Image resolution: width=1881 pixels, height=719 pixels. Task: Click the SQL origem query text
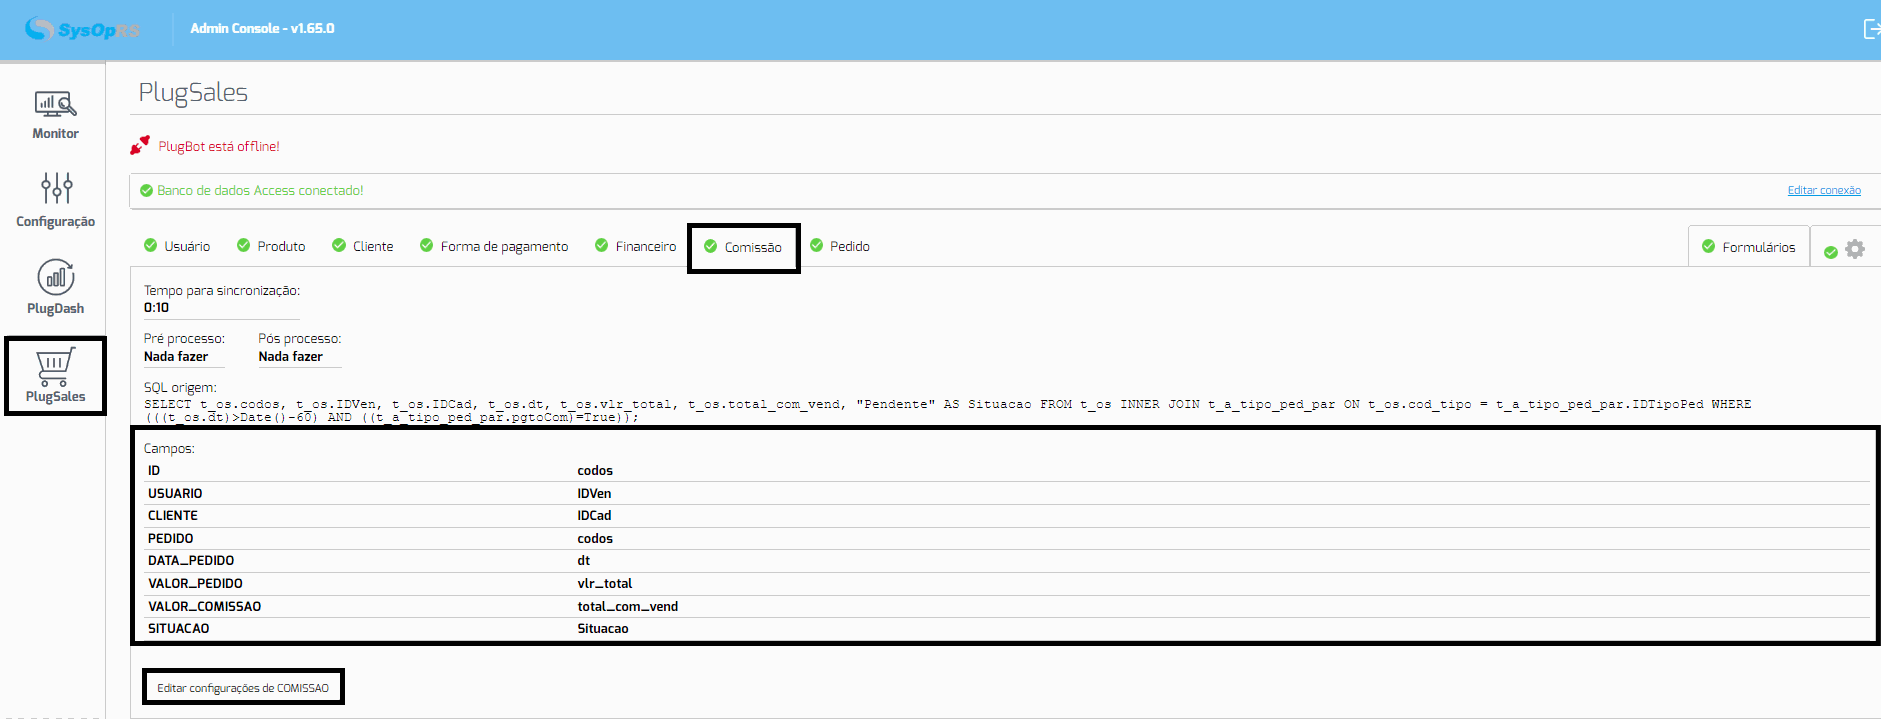click(x=947, y=411)
